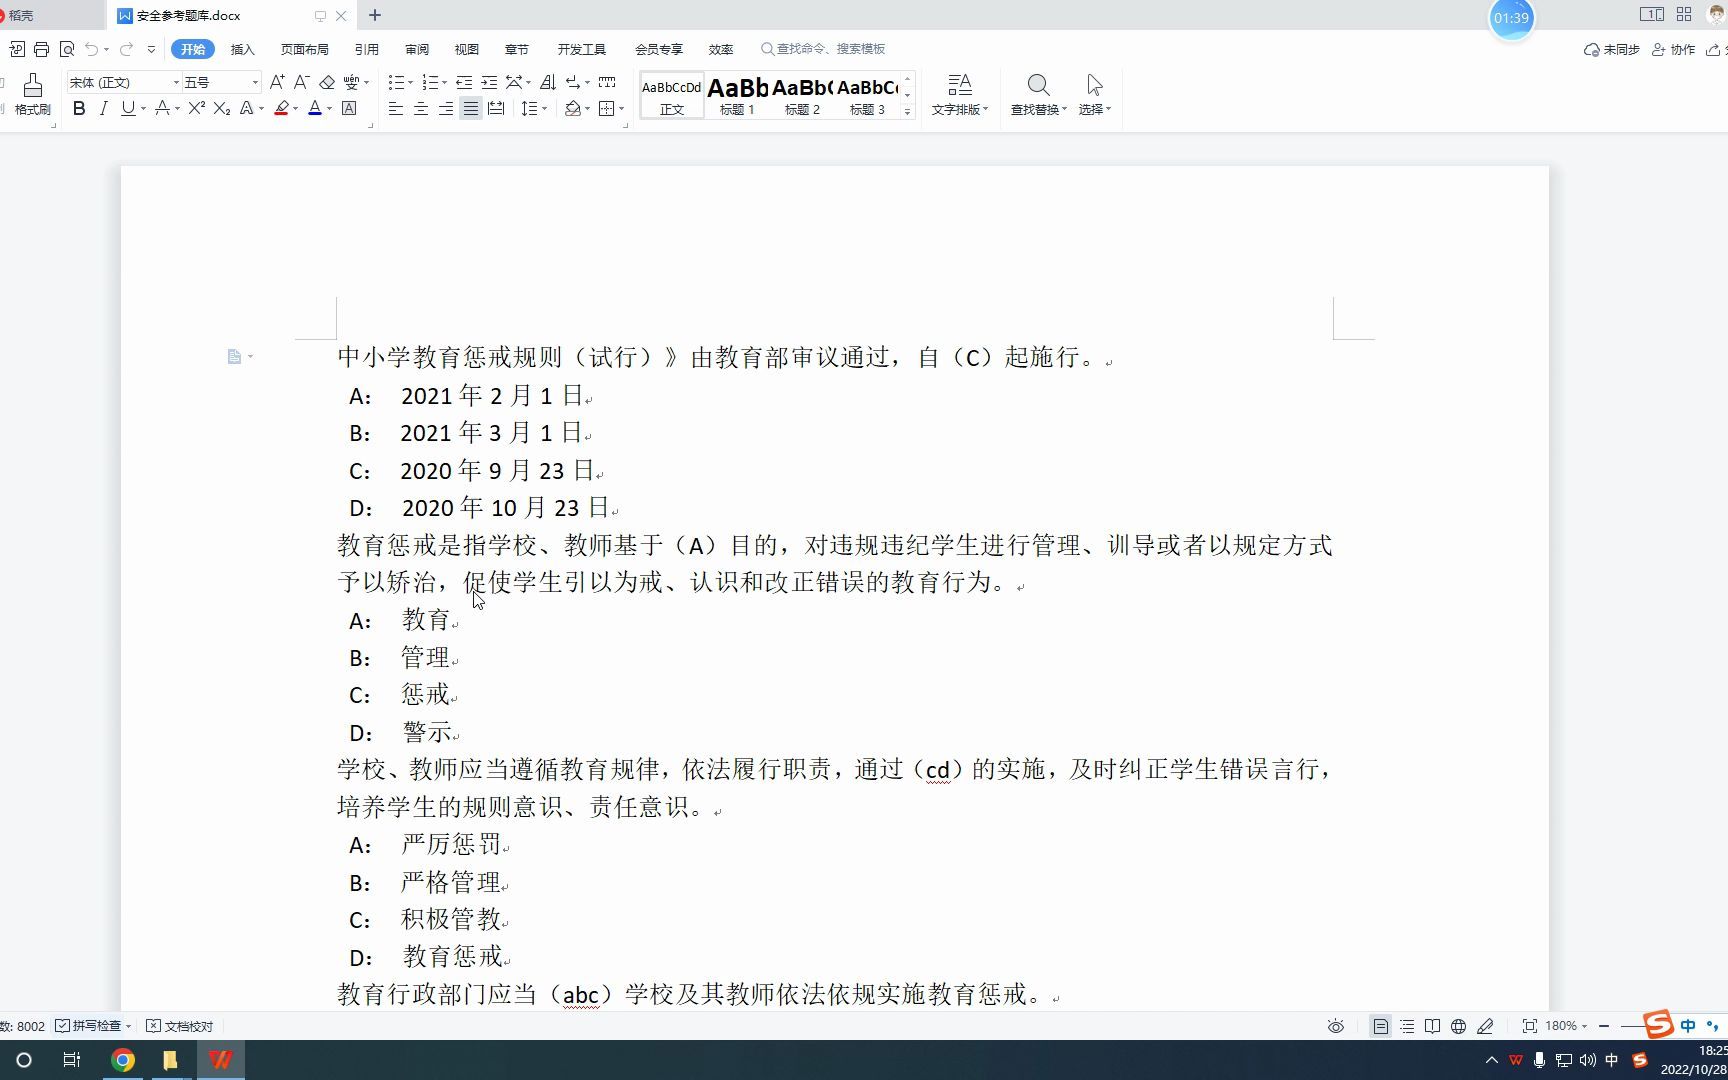Switch to the 引用 (References) tab

point(366,49)
